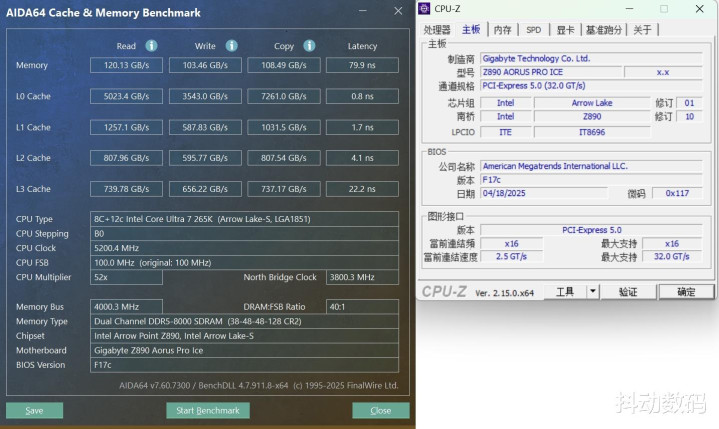Click the DRAM:FSB Ratio value 40:1
719x429 pixels.
point(362,307)
